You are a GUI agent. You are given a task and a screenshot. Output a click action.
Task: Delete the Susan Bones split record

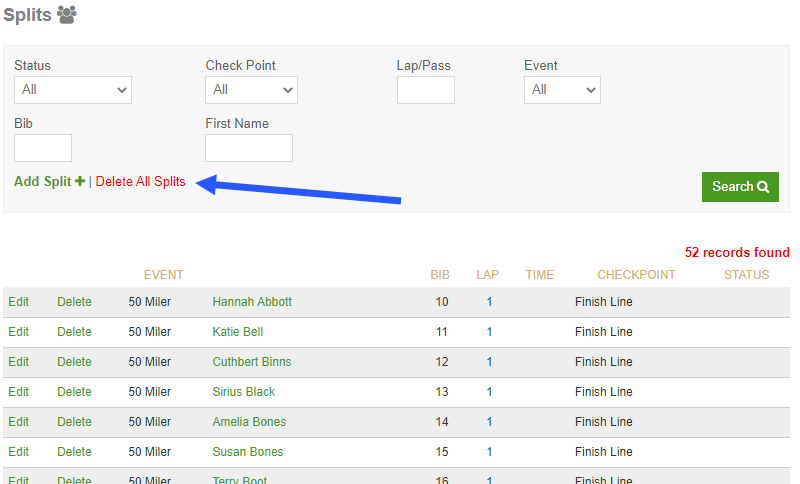74,452
